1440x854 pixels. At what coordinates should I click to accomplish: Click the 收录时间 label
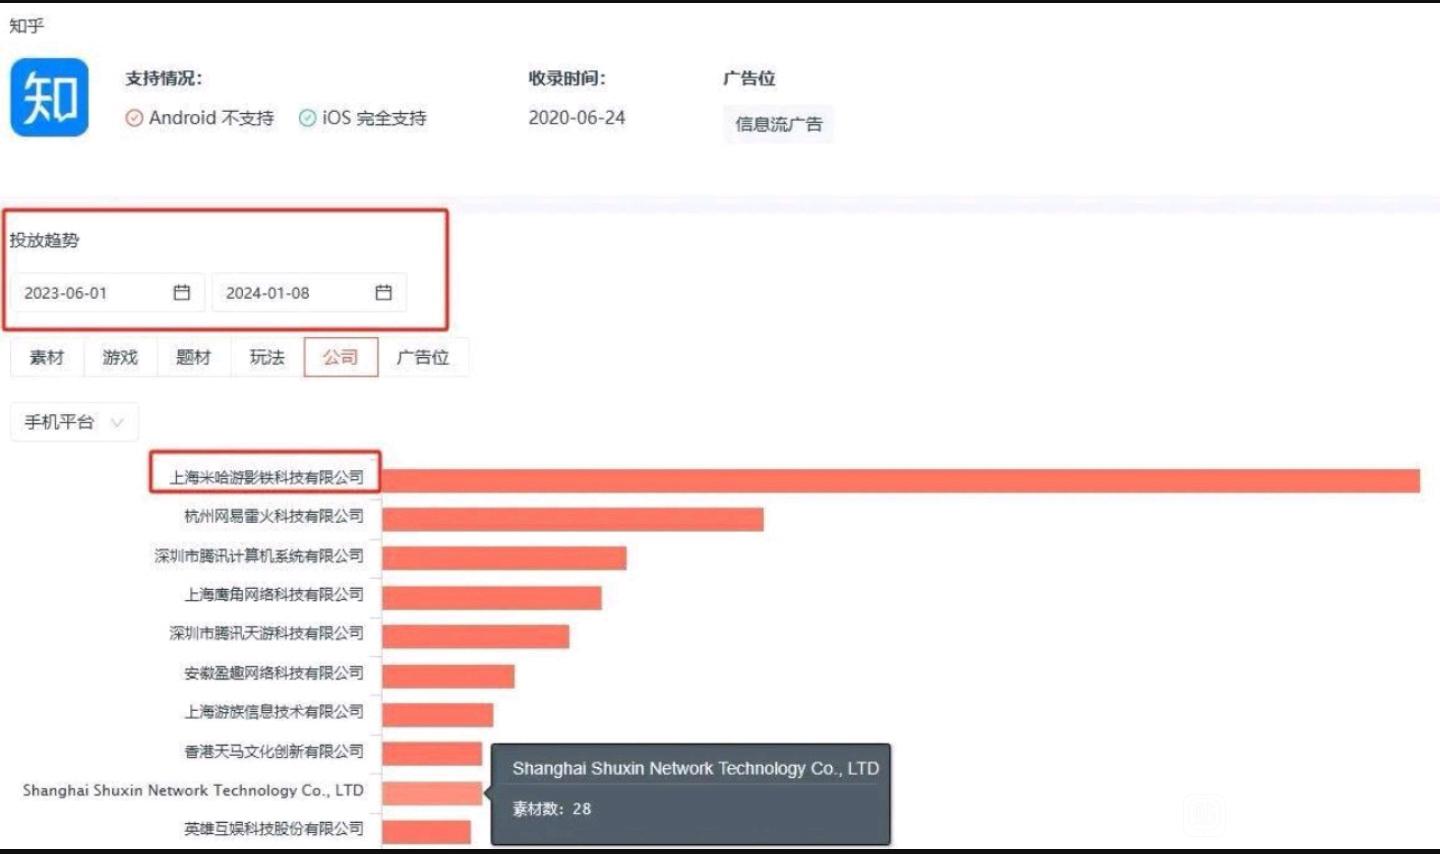(567, 78)
